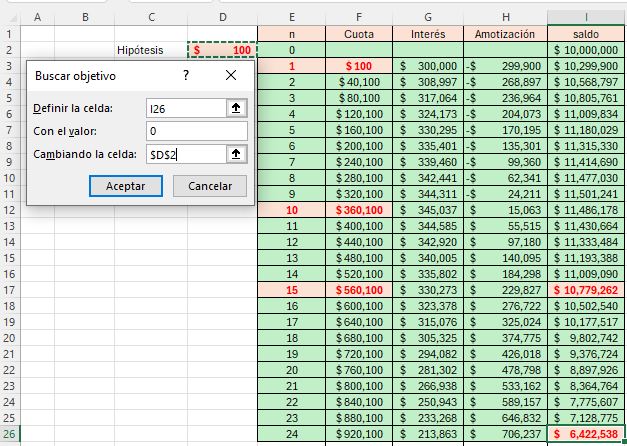Select column H header
Viewport: 627px width, 446px height.
506,17
